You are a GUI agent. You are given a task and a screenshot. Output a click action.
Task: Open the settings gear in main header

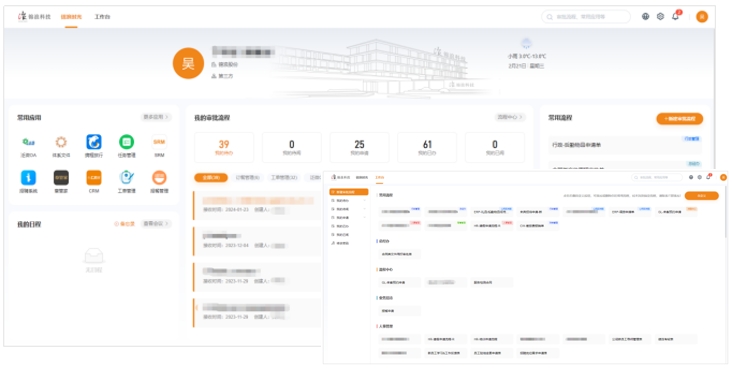point(660,16)
